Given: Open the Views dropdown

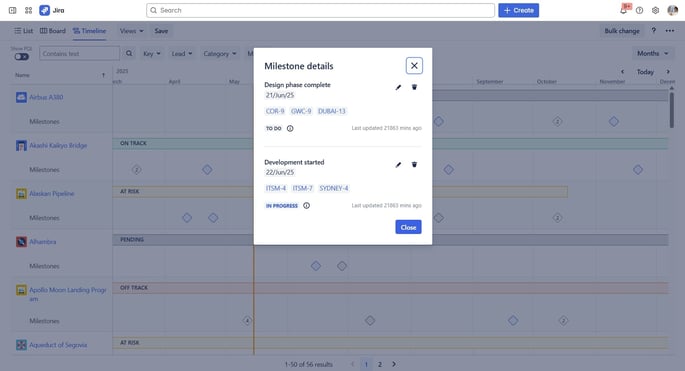Looking at the screenshot, I should coord(131,31).
